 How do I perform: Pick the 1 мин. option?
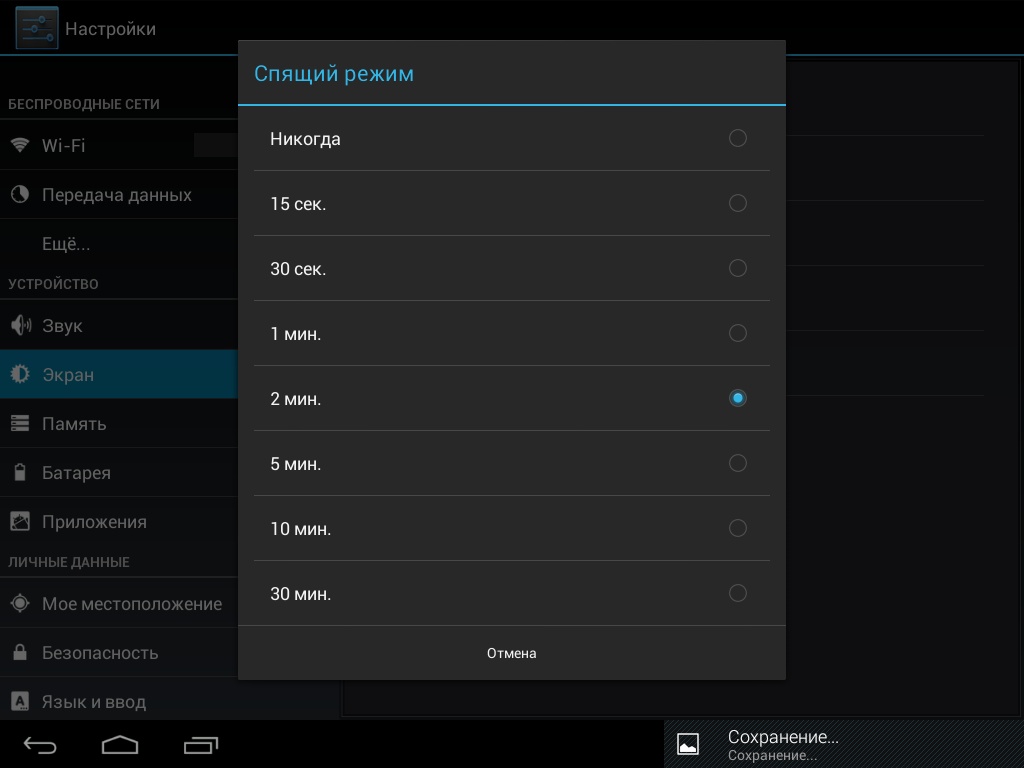737,333
